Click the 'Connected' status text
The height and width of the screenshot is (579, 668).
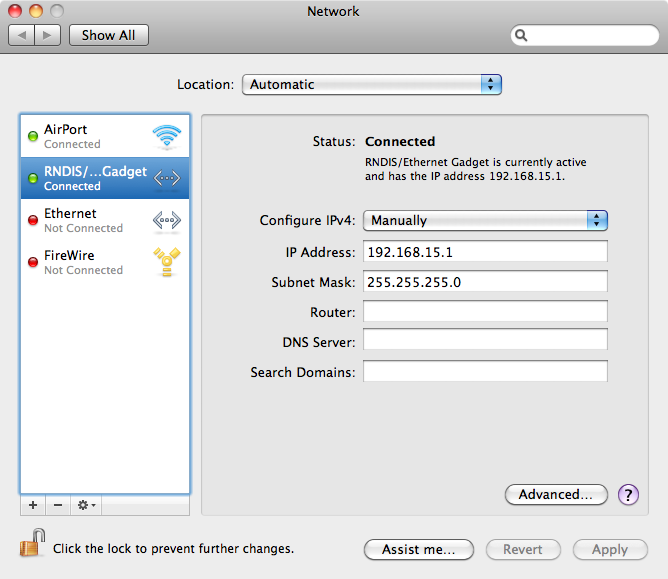point(400,141)
